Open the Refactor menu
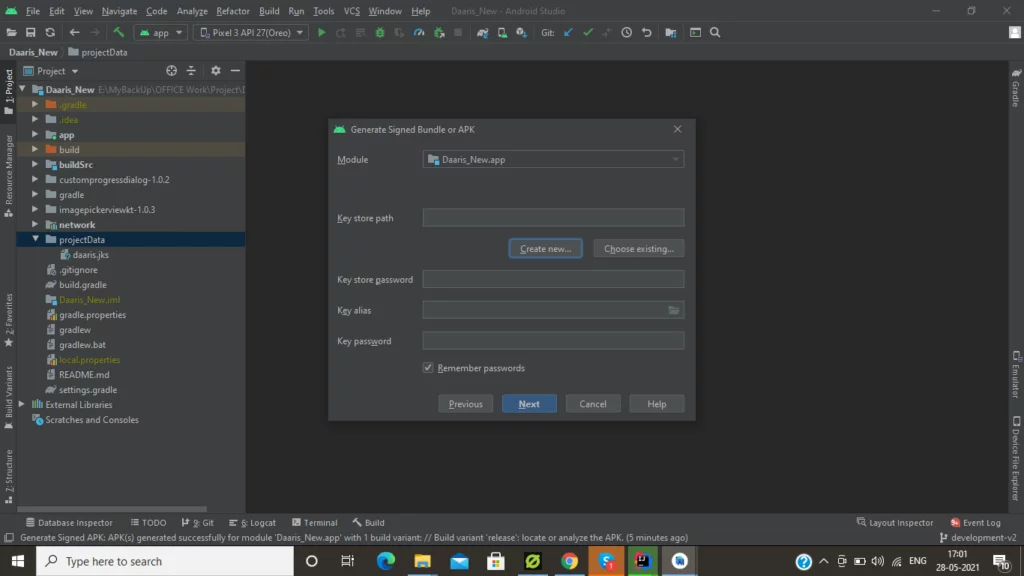Image resolution: width=1024 pixels, height=576 pixels. pos(233,11)
